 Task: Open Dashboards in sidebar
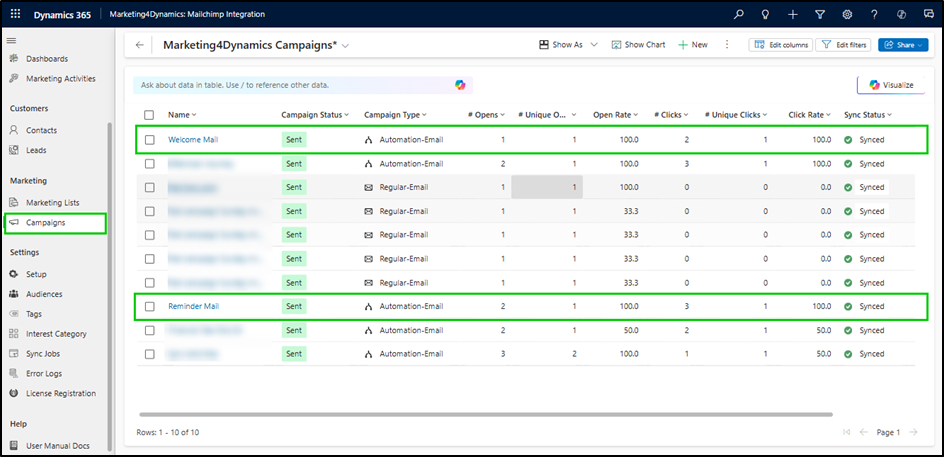(47, 59)
